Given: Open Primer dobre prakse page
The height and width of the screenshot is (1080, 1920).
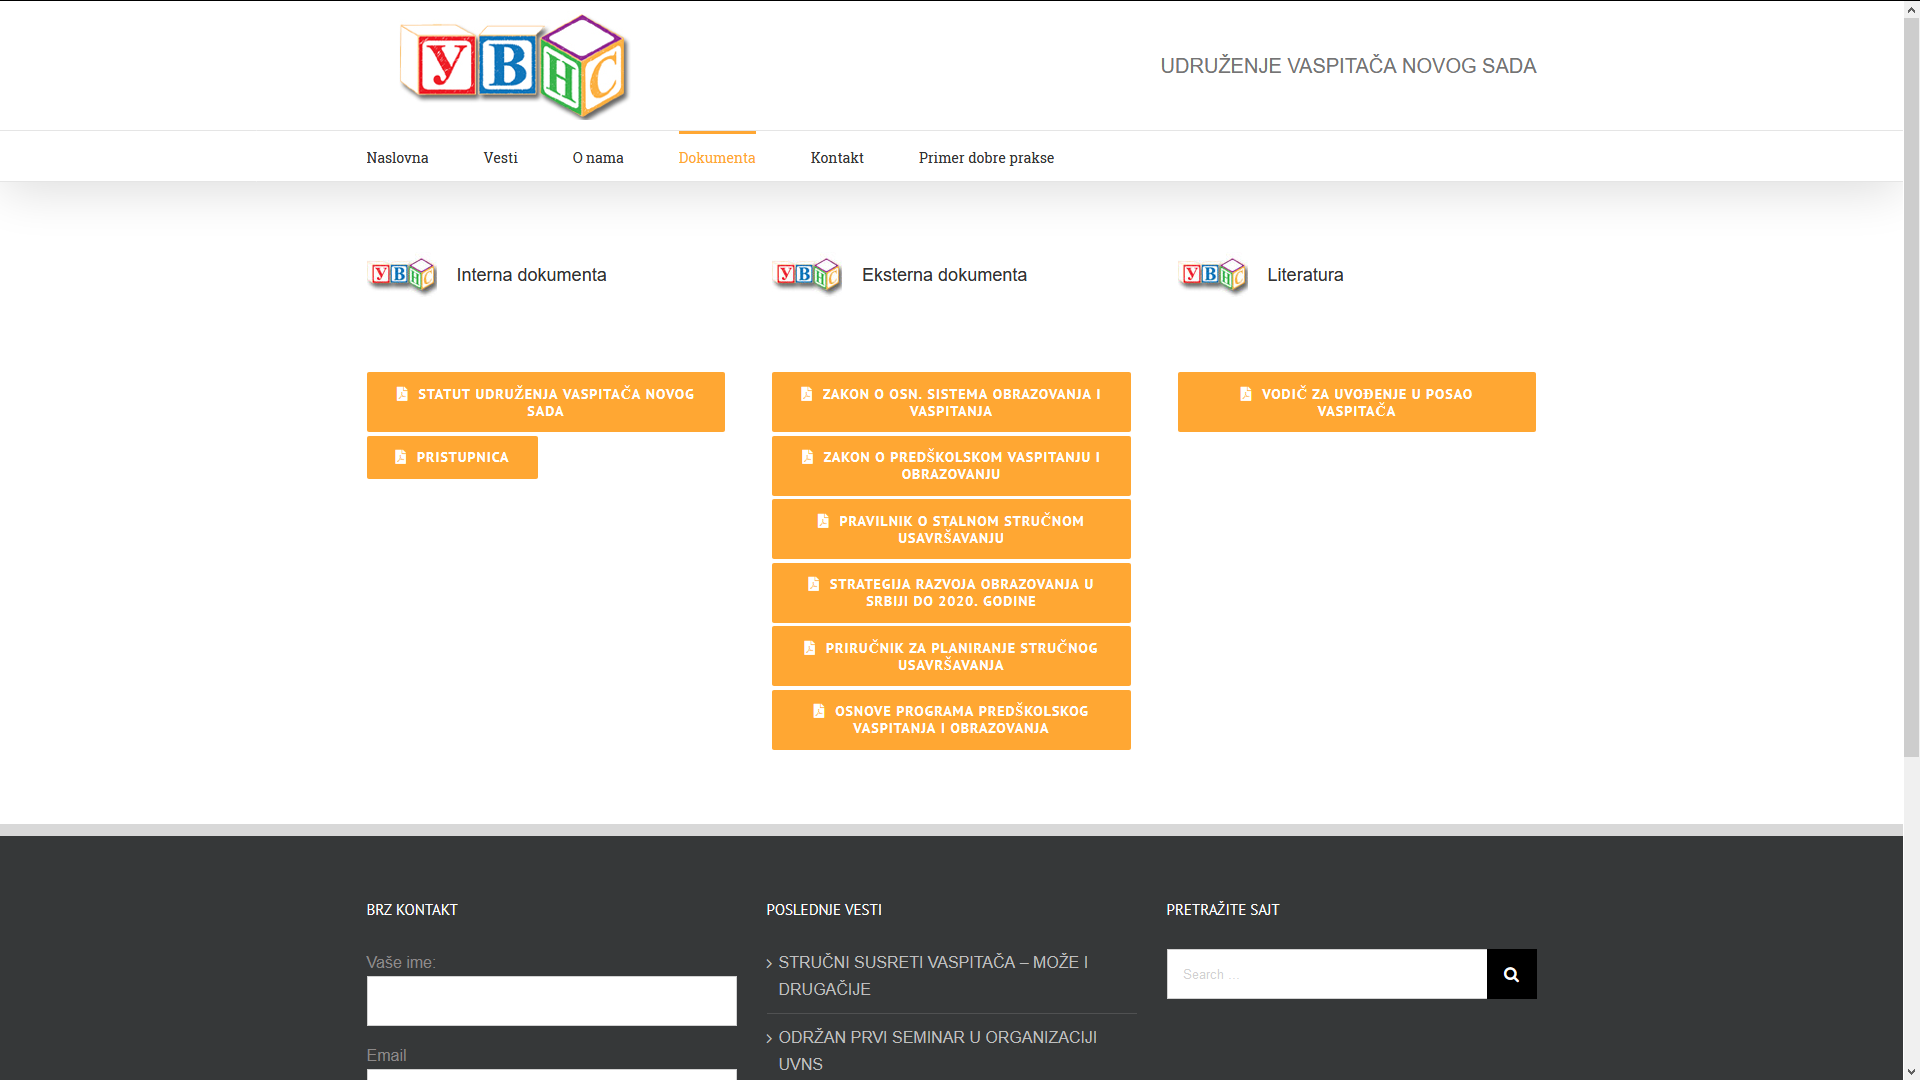Looking at the screenshot, I should (x=986, y=158).
